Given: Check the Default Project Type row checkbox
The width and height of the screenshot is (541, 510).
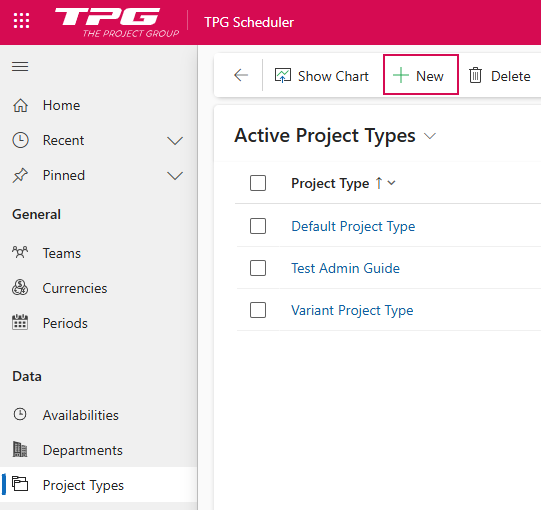Looking at the screenshot, I should tap(258, 226).
